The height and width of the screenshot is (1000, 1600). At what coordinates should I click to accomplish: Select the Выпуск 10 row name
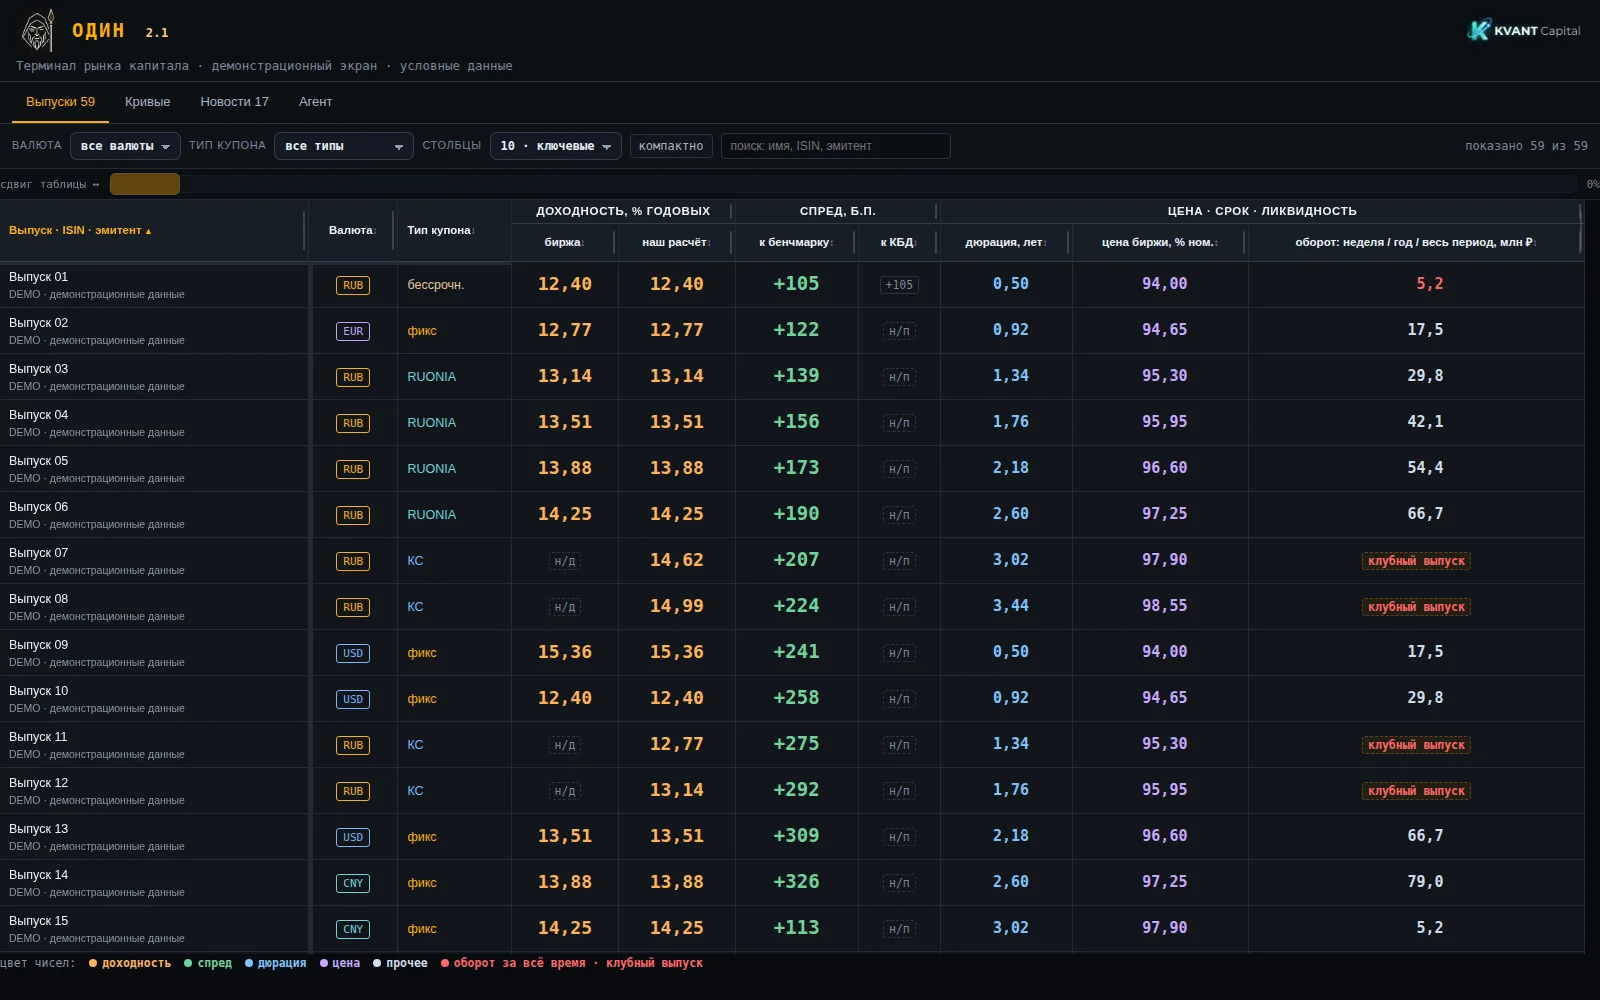point(39,691)
